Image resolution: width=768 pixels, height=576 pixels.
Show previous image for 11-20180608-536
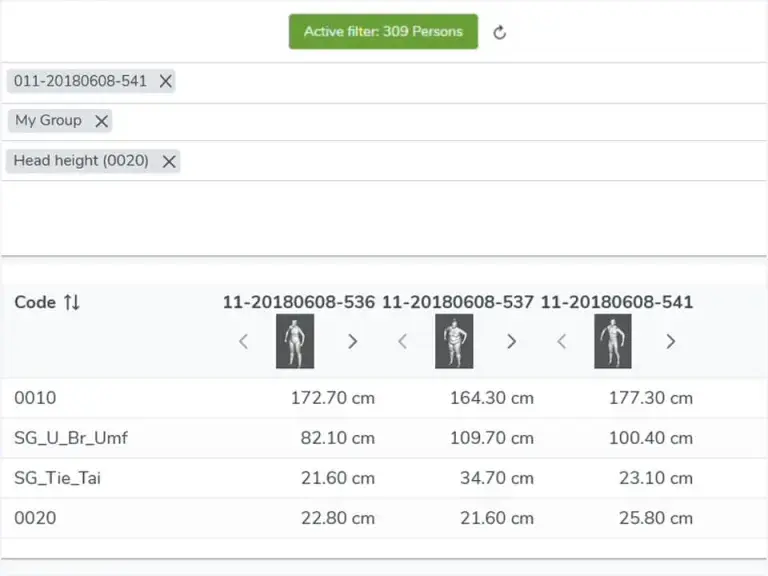tap(243, 341)
